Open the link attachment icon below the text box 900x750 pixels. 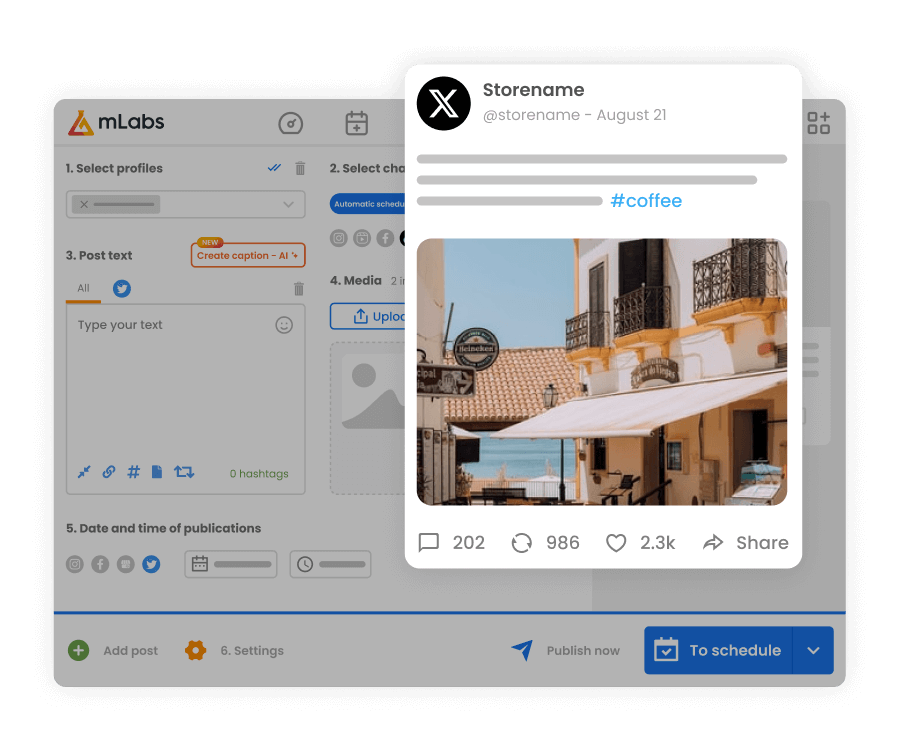coord(108,471)
